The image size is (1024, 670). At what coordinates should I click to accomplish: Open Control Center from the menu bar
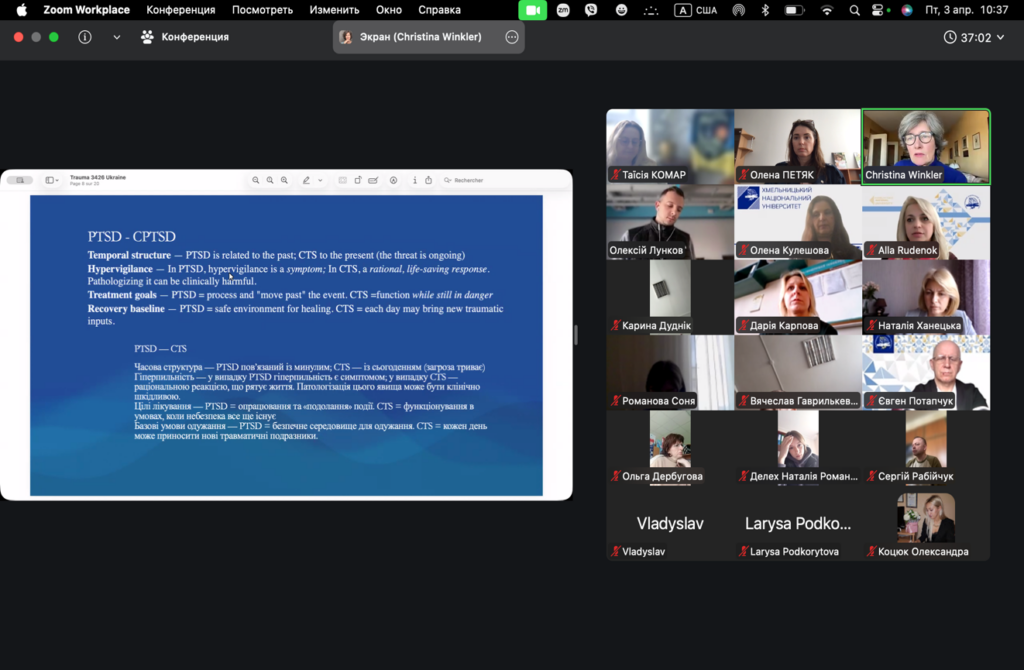(x=880, y=10)
